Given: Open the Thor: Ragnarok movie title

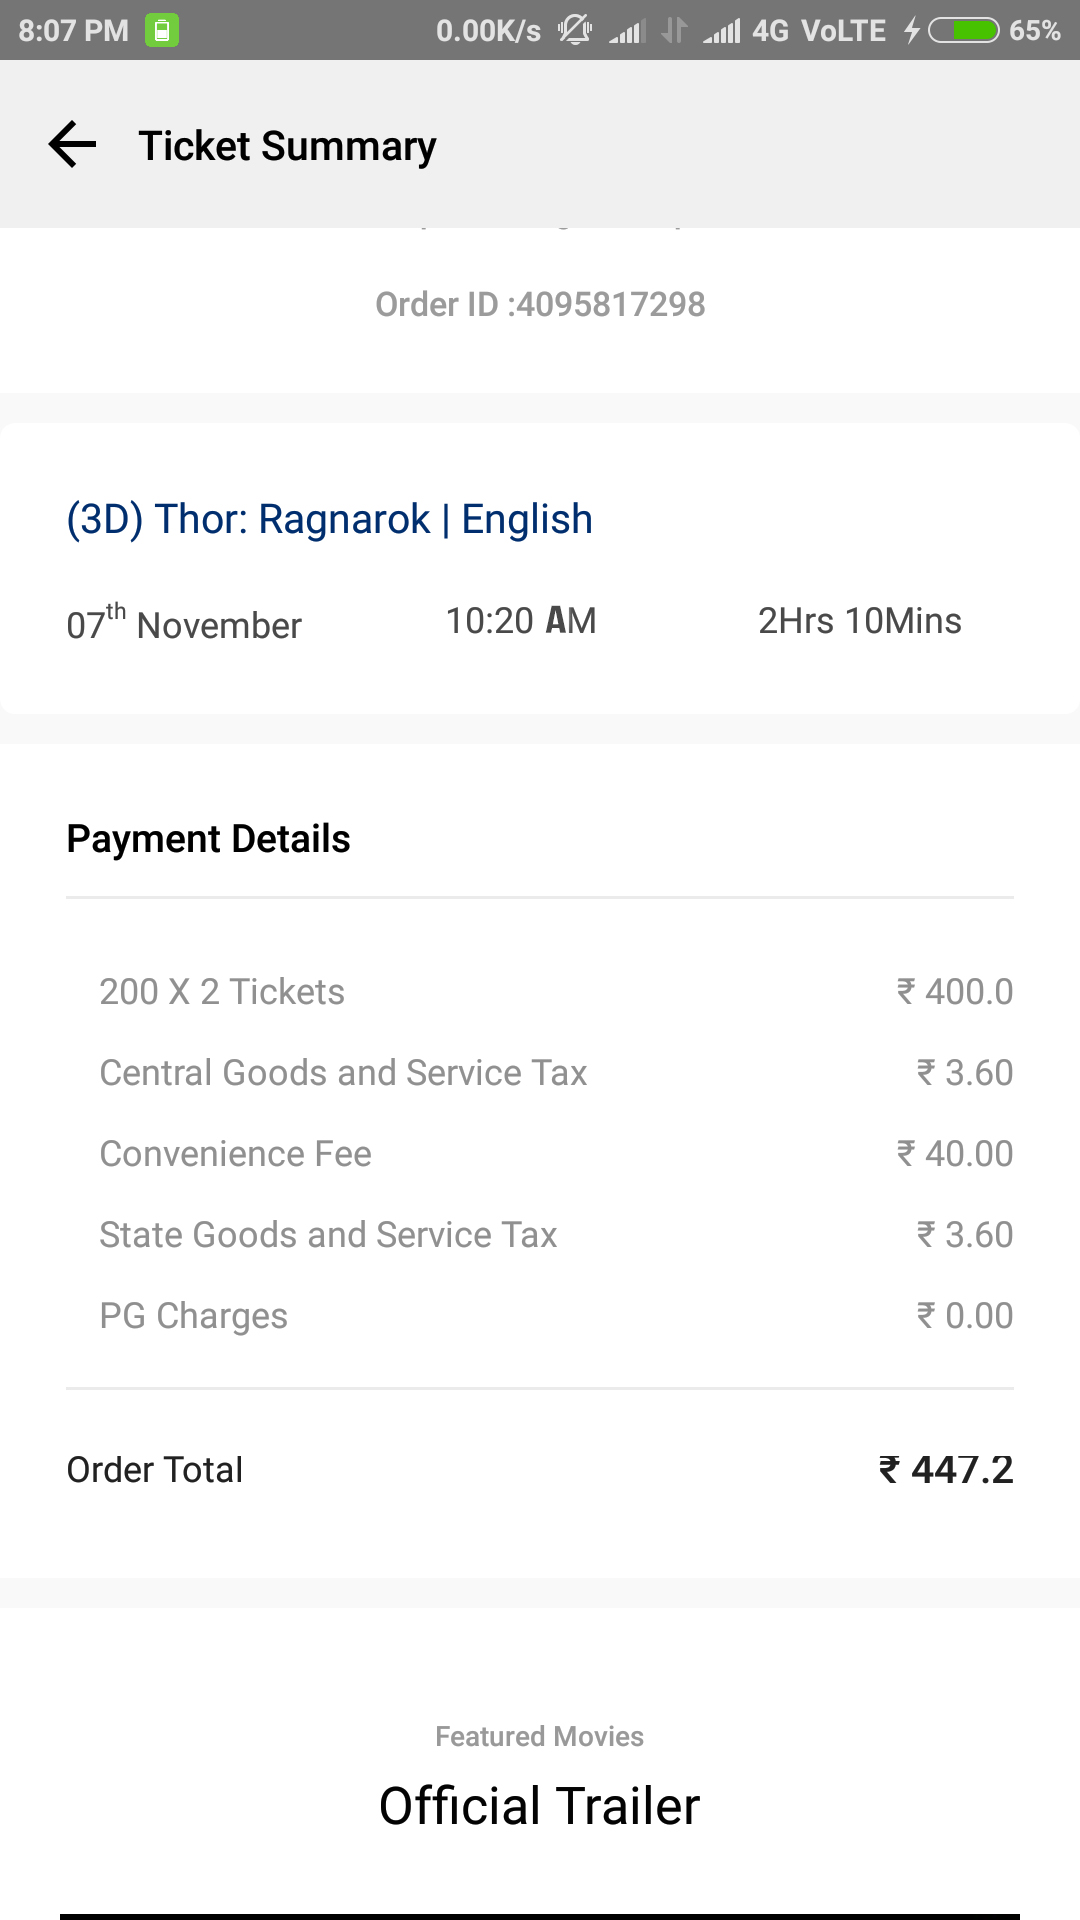Looking at the screenshot, I should point(329,519).
